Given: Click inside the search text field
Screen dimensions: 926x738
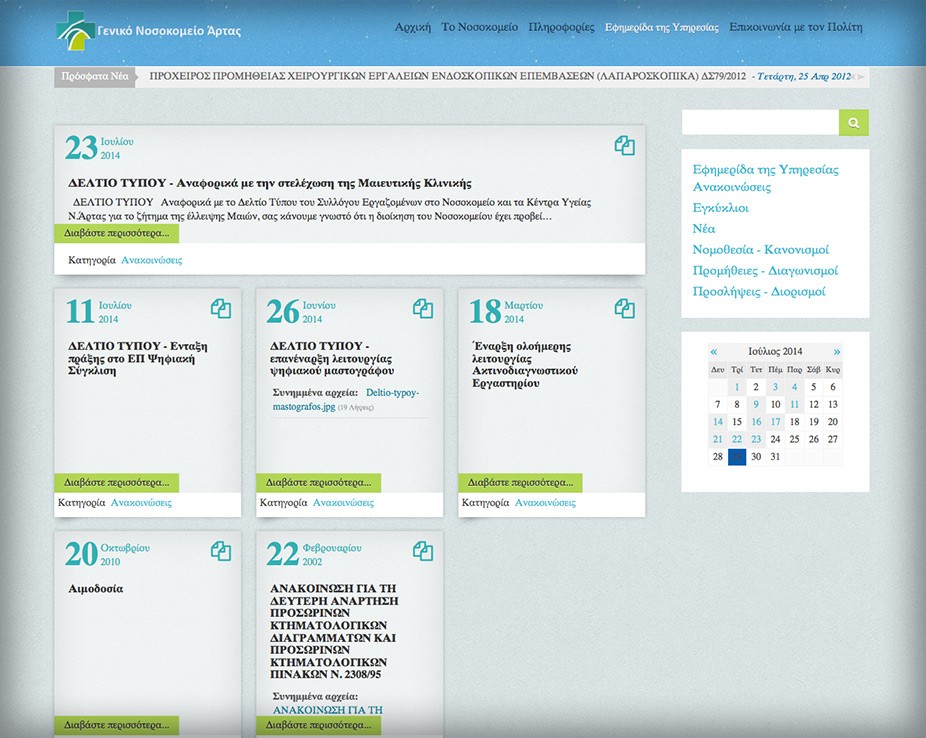Looking at the screenshot, I should [761, 123].
